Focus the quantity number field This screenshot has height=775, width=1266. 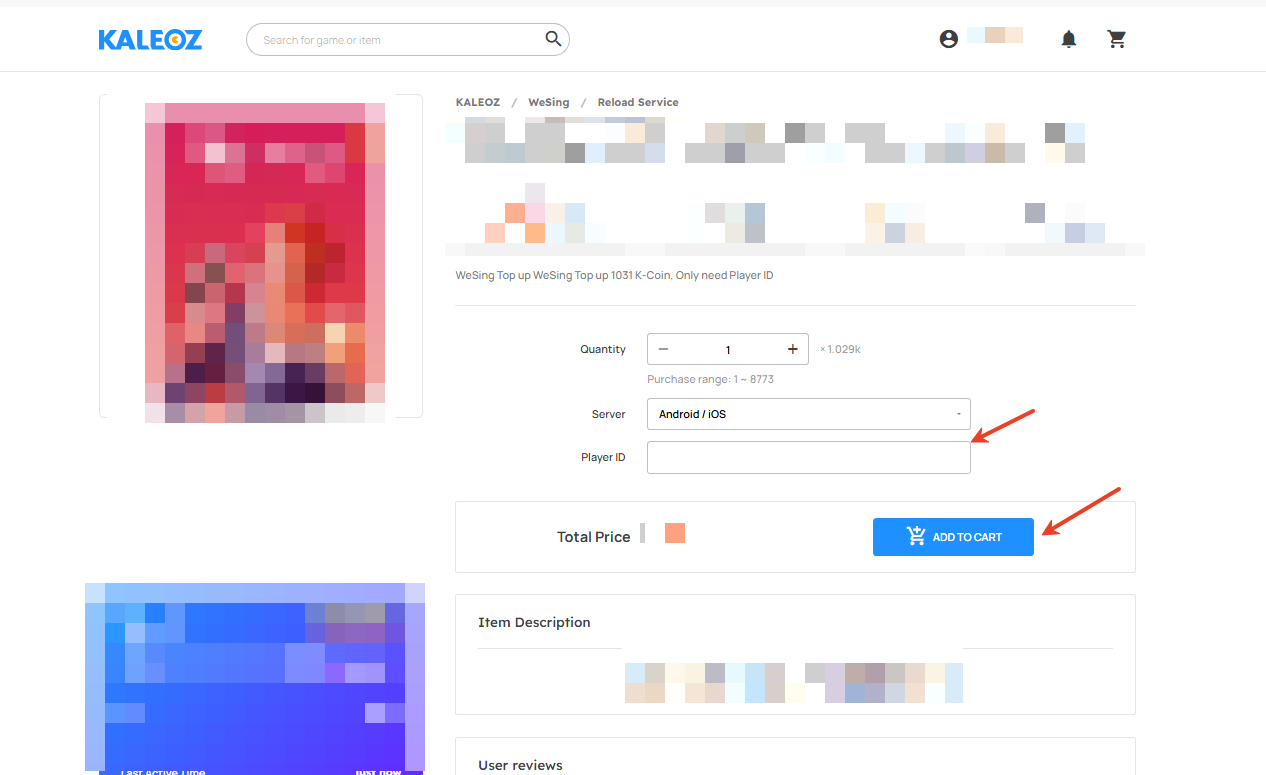tap(728, 349)
